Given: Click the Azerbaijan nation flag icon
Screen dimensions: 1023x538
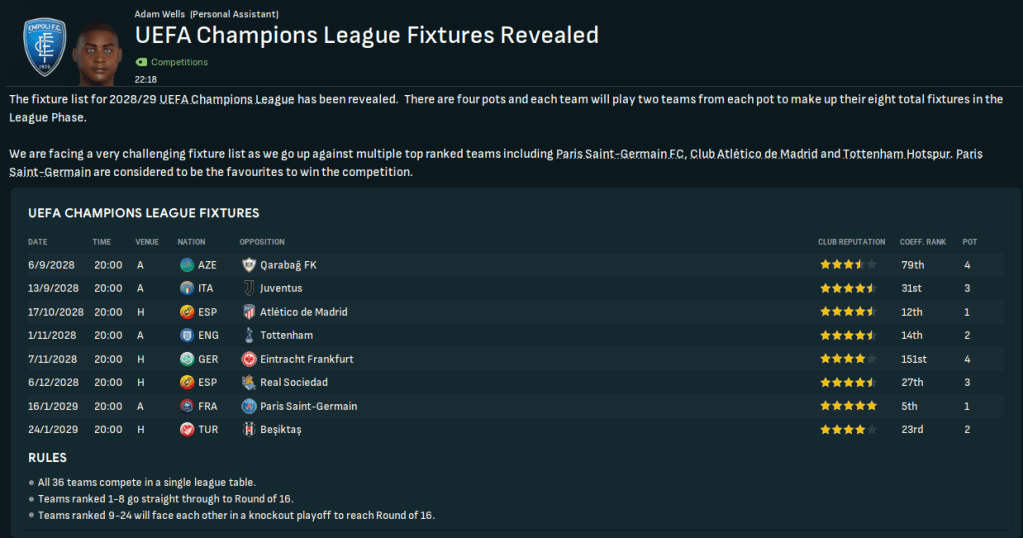Looking at the screenshot, I should pyautogui.click(x=186, y=265).
